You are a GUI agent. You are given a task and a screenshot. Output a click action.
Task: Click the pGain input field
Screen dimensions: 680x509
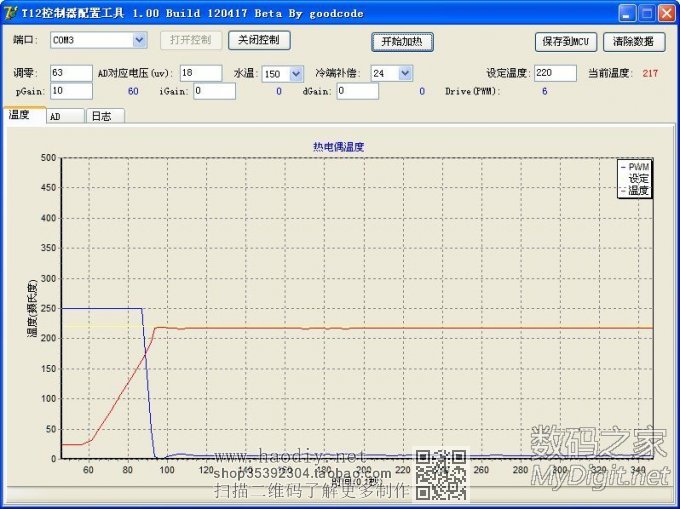[70, 91]
